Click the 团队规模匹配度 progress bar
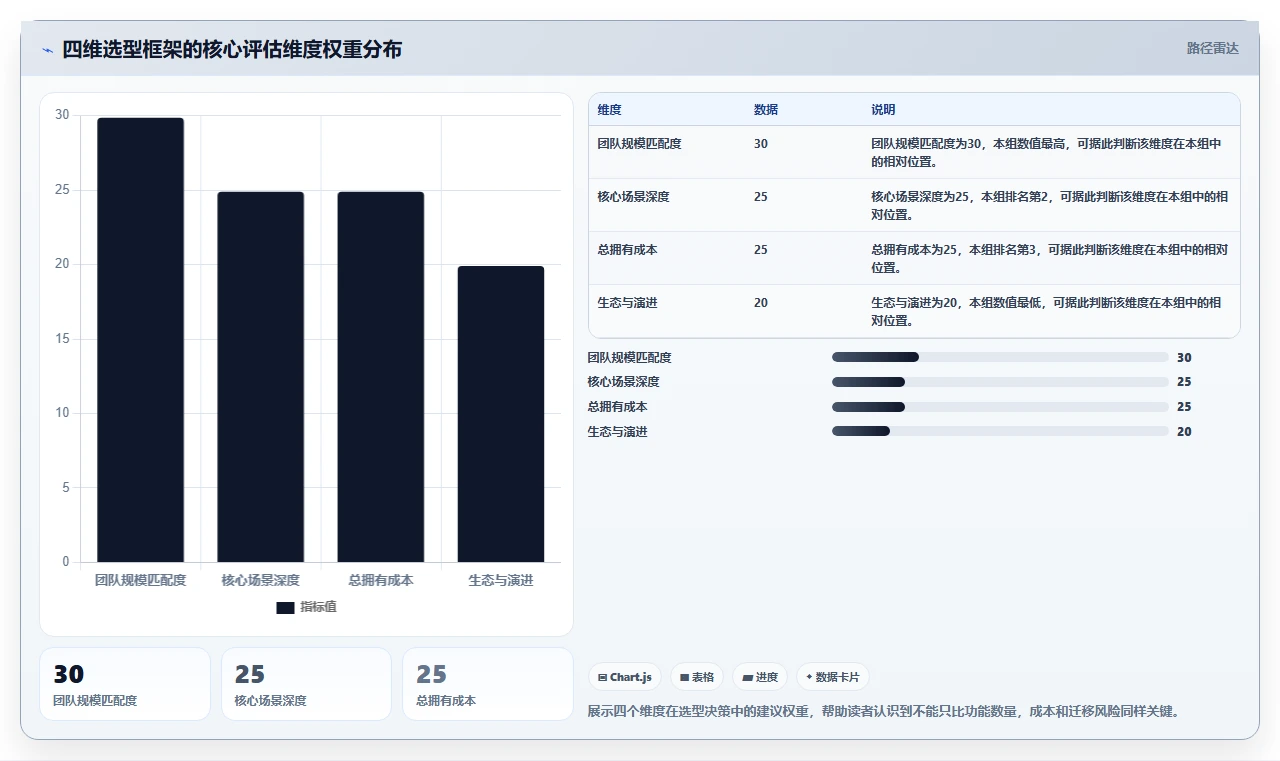1280x761 pixels. click(x=1000, y=357)
